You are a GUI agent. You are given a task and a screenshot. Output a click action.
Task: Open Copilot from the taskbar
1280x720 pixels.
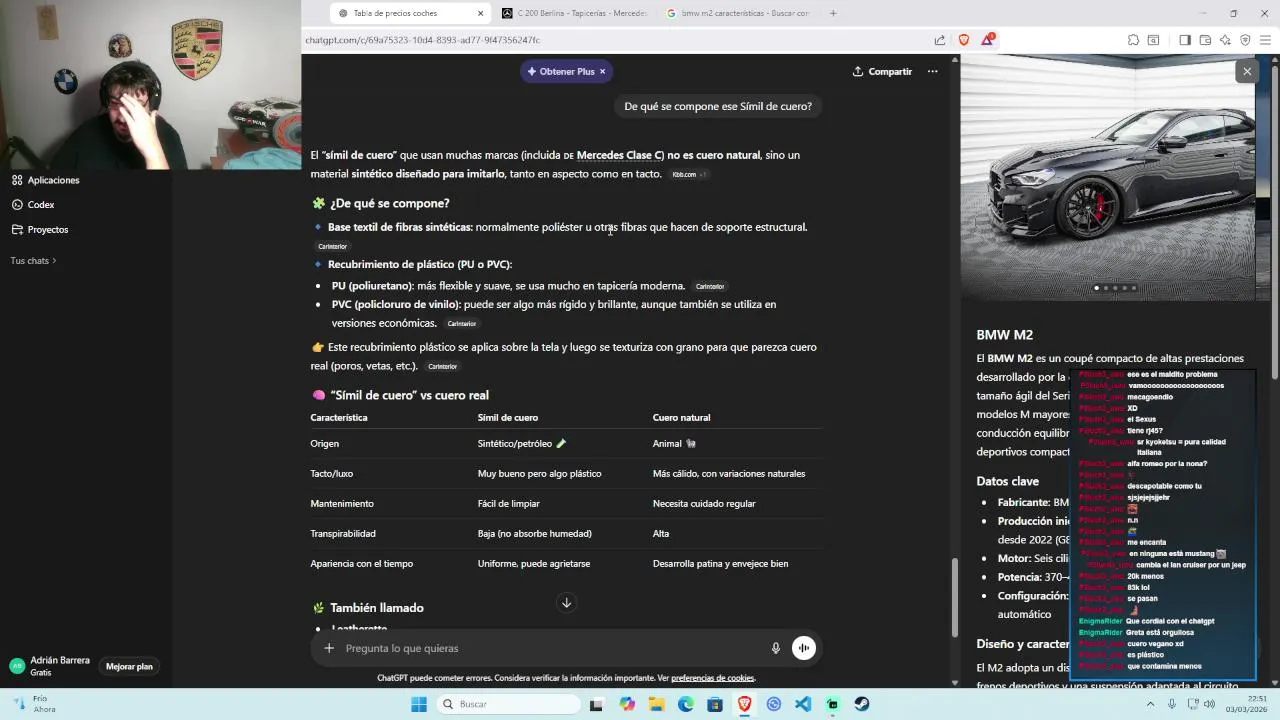click(627, 704)
